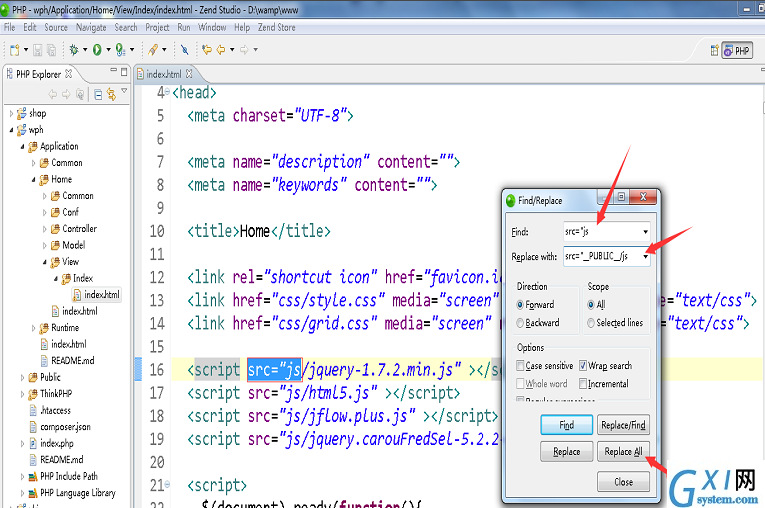Click the Replace All button
The image size is (765, 508).
point(623,451)
